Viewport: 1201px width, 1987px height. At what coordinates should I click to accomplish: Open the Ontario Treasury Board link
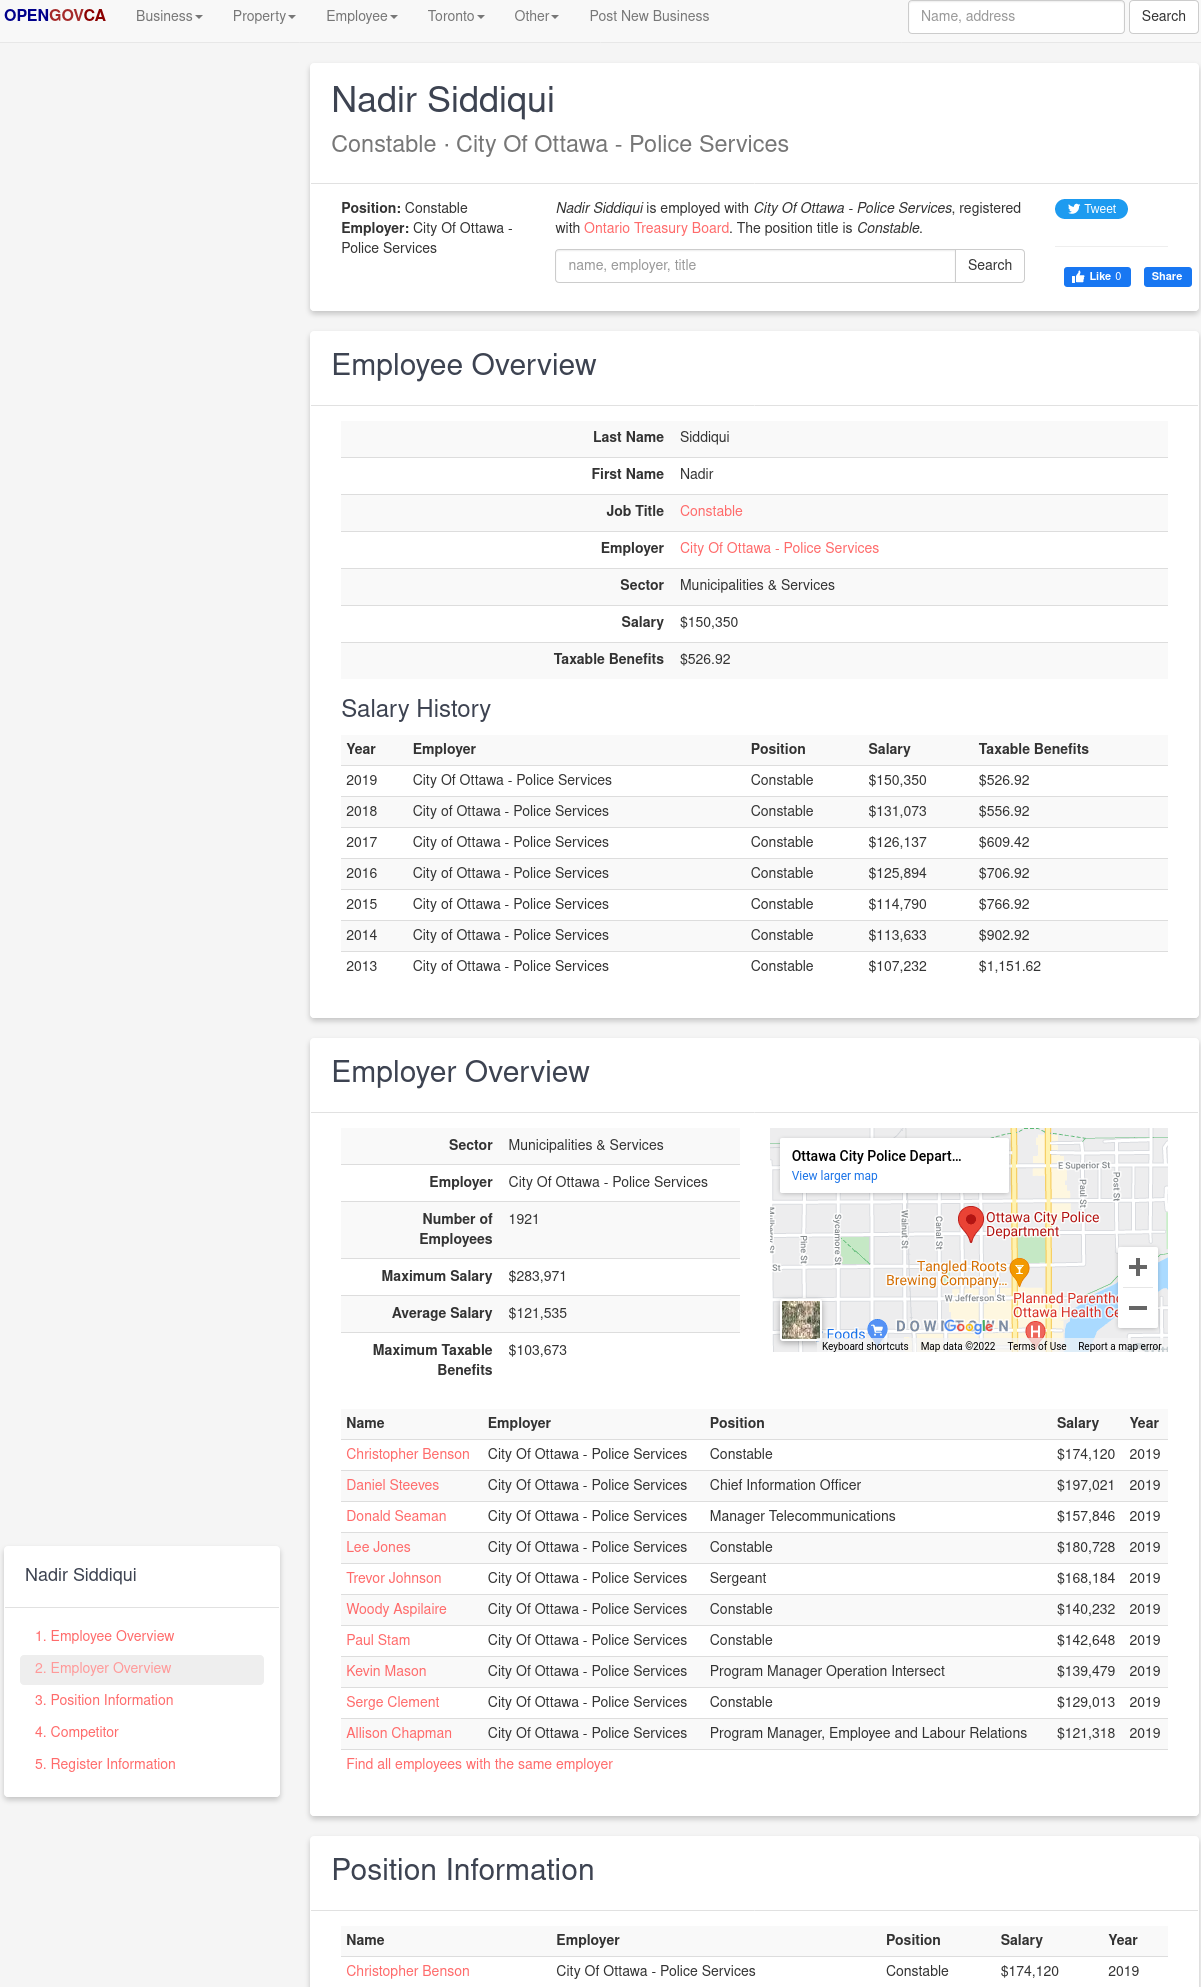pyautogui.click(x=657, y=228)
